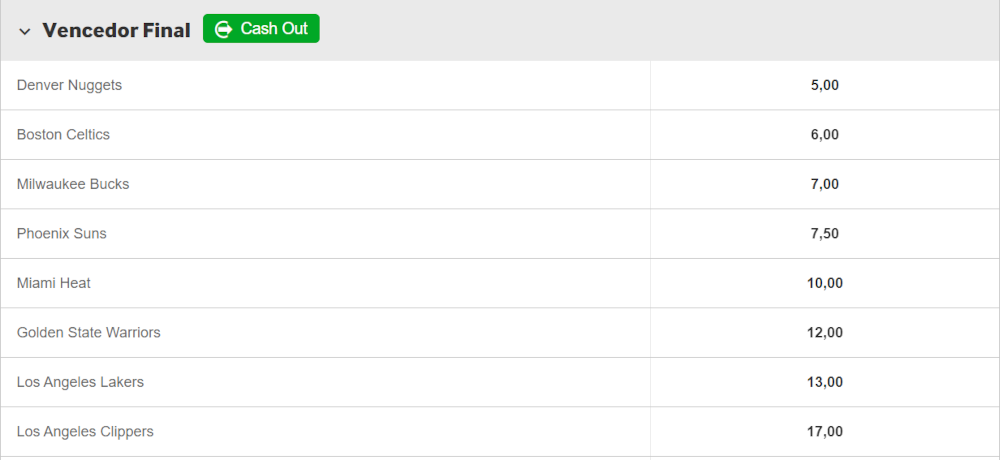Image resolution: width=1000 pixels, height=460 pixels.
Task: Select Phoenix Suns odds 7,50
Action: [x=824, y=234]
